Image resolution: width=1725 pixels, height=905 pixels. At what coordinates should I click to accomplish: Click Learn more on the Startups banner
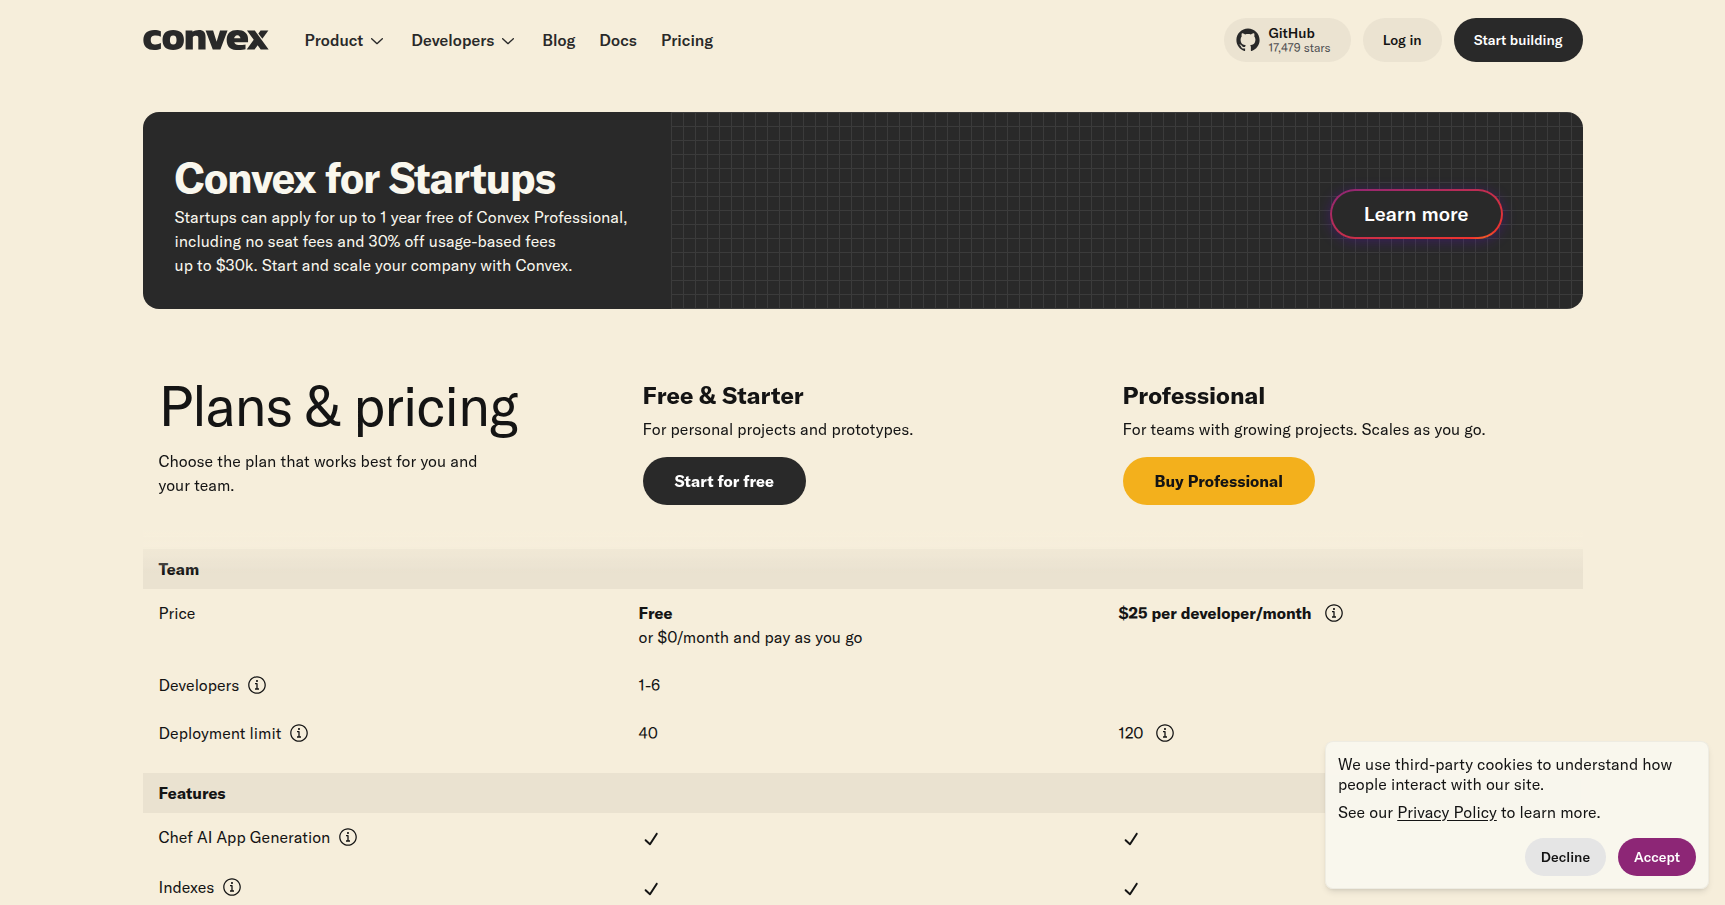click(x=1415, y=214)
